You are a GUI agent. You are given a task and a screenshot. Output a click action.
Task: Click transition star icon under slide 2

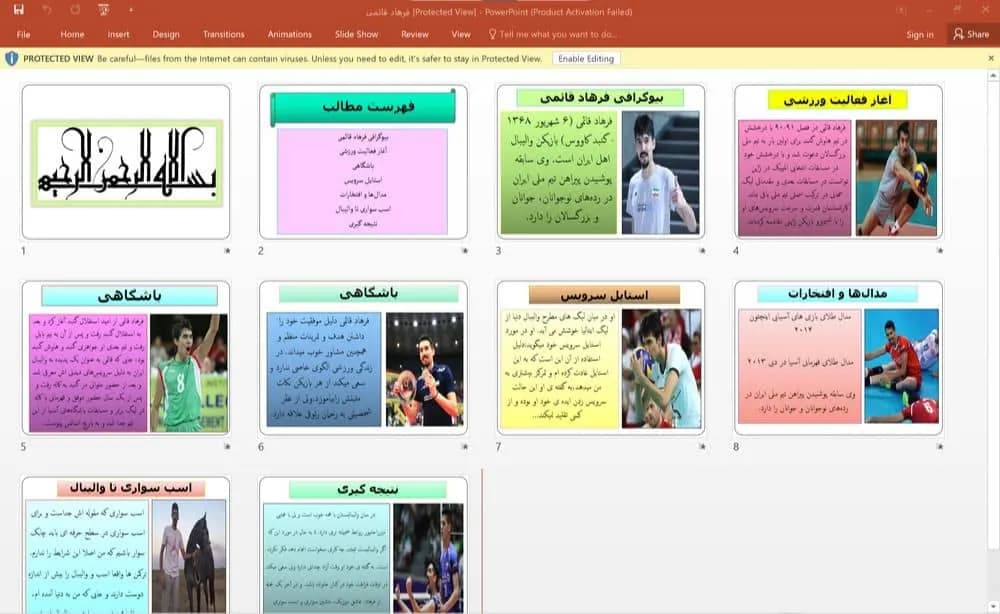464,251
